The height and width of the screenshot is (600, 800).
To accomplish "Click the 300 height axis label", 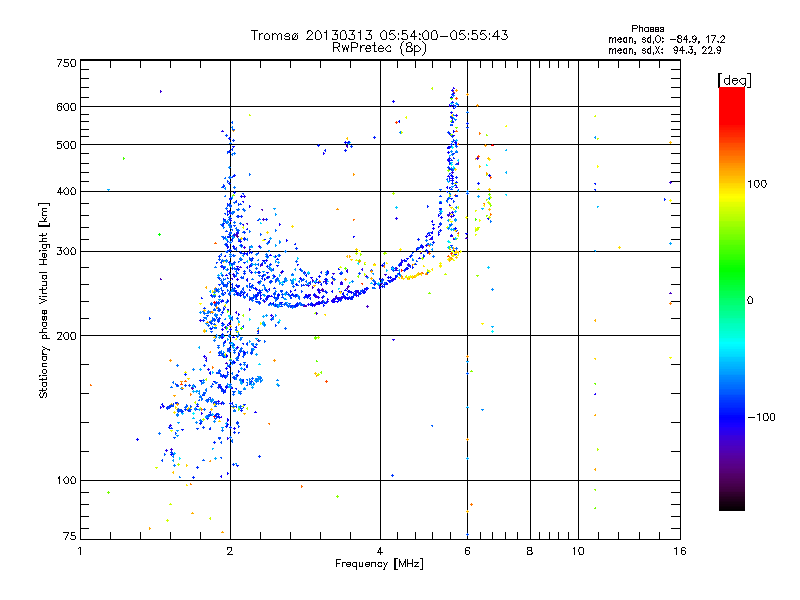I will pos(66,252).
